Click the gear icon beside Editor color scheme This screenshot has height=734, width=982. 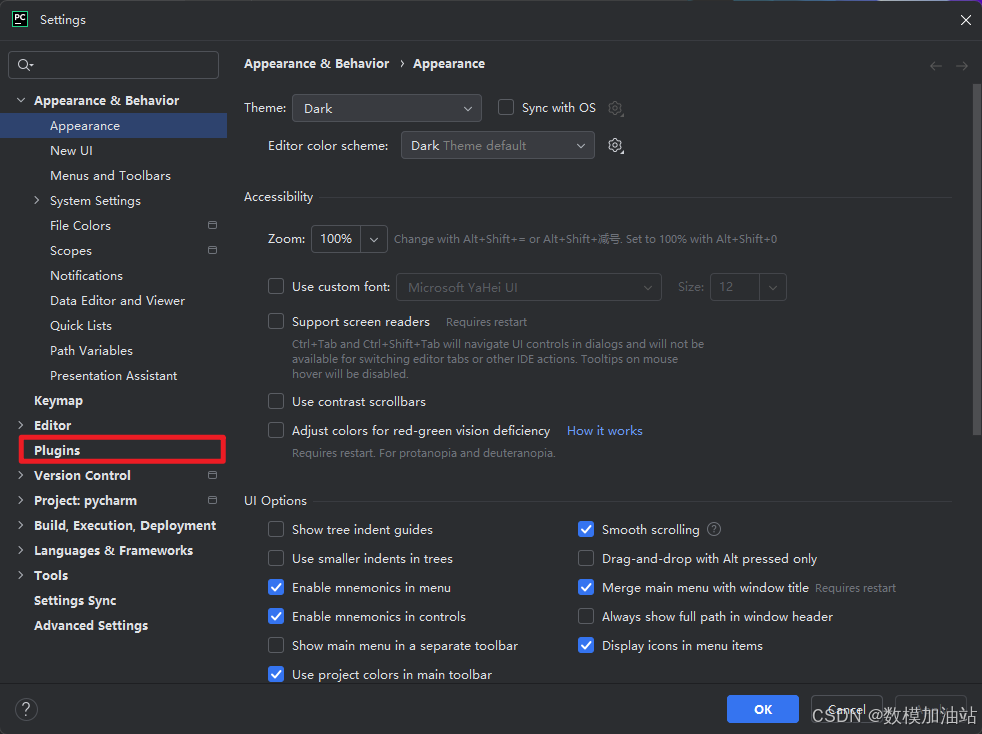pyautogui.click(x=615, y=146)
